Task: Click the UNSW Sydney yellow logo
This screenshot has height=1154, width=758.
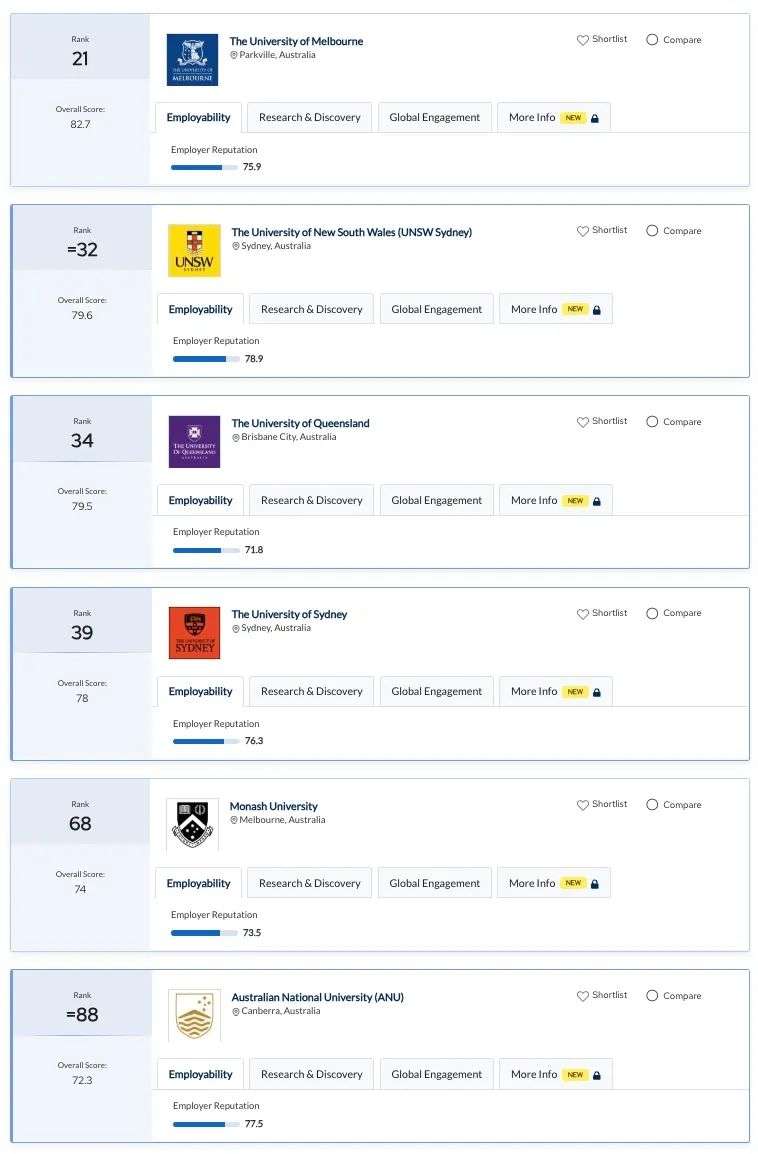Action: click(194, 251)
